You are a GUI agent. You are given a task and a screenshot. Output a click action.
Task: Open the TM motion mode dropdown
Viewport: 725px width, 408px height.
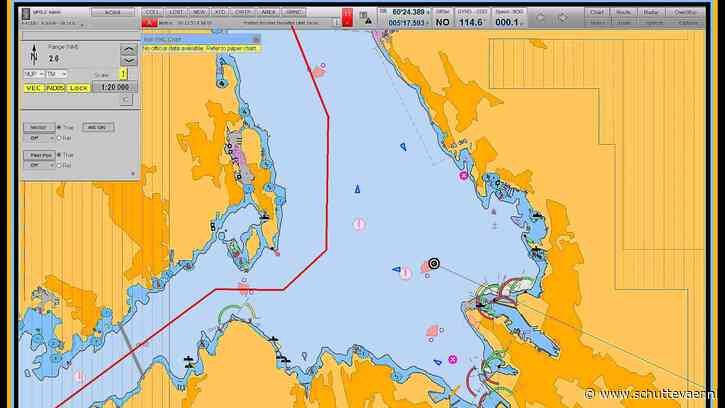pos(58,74)
